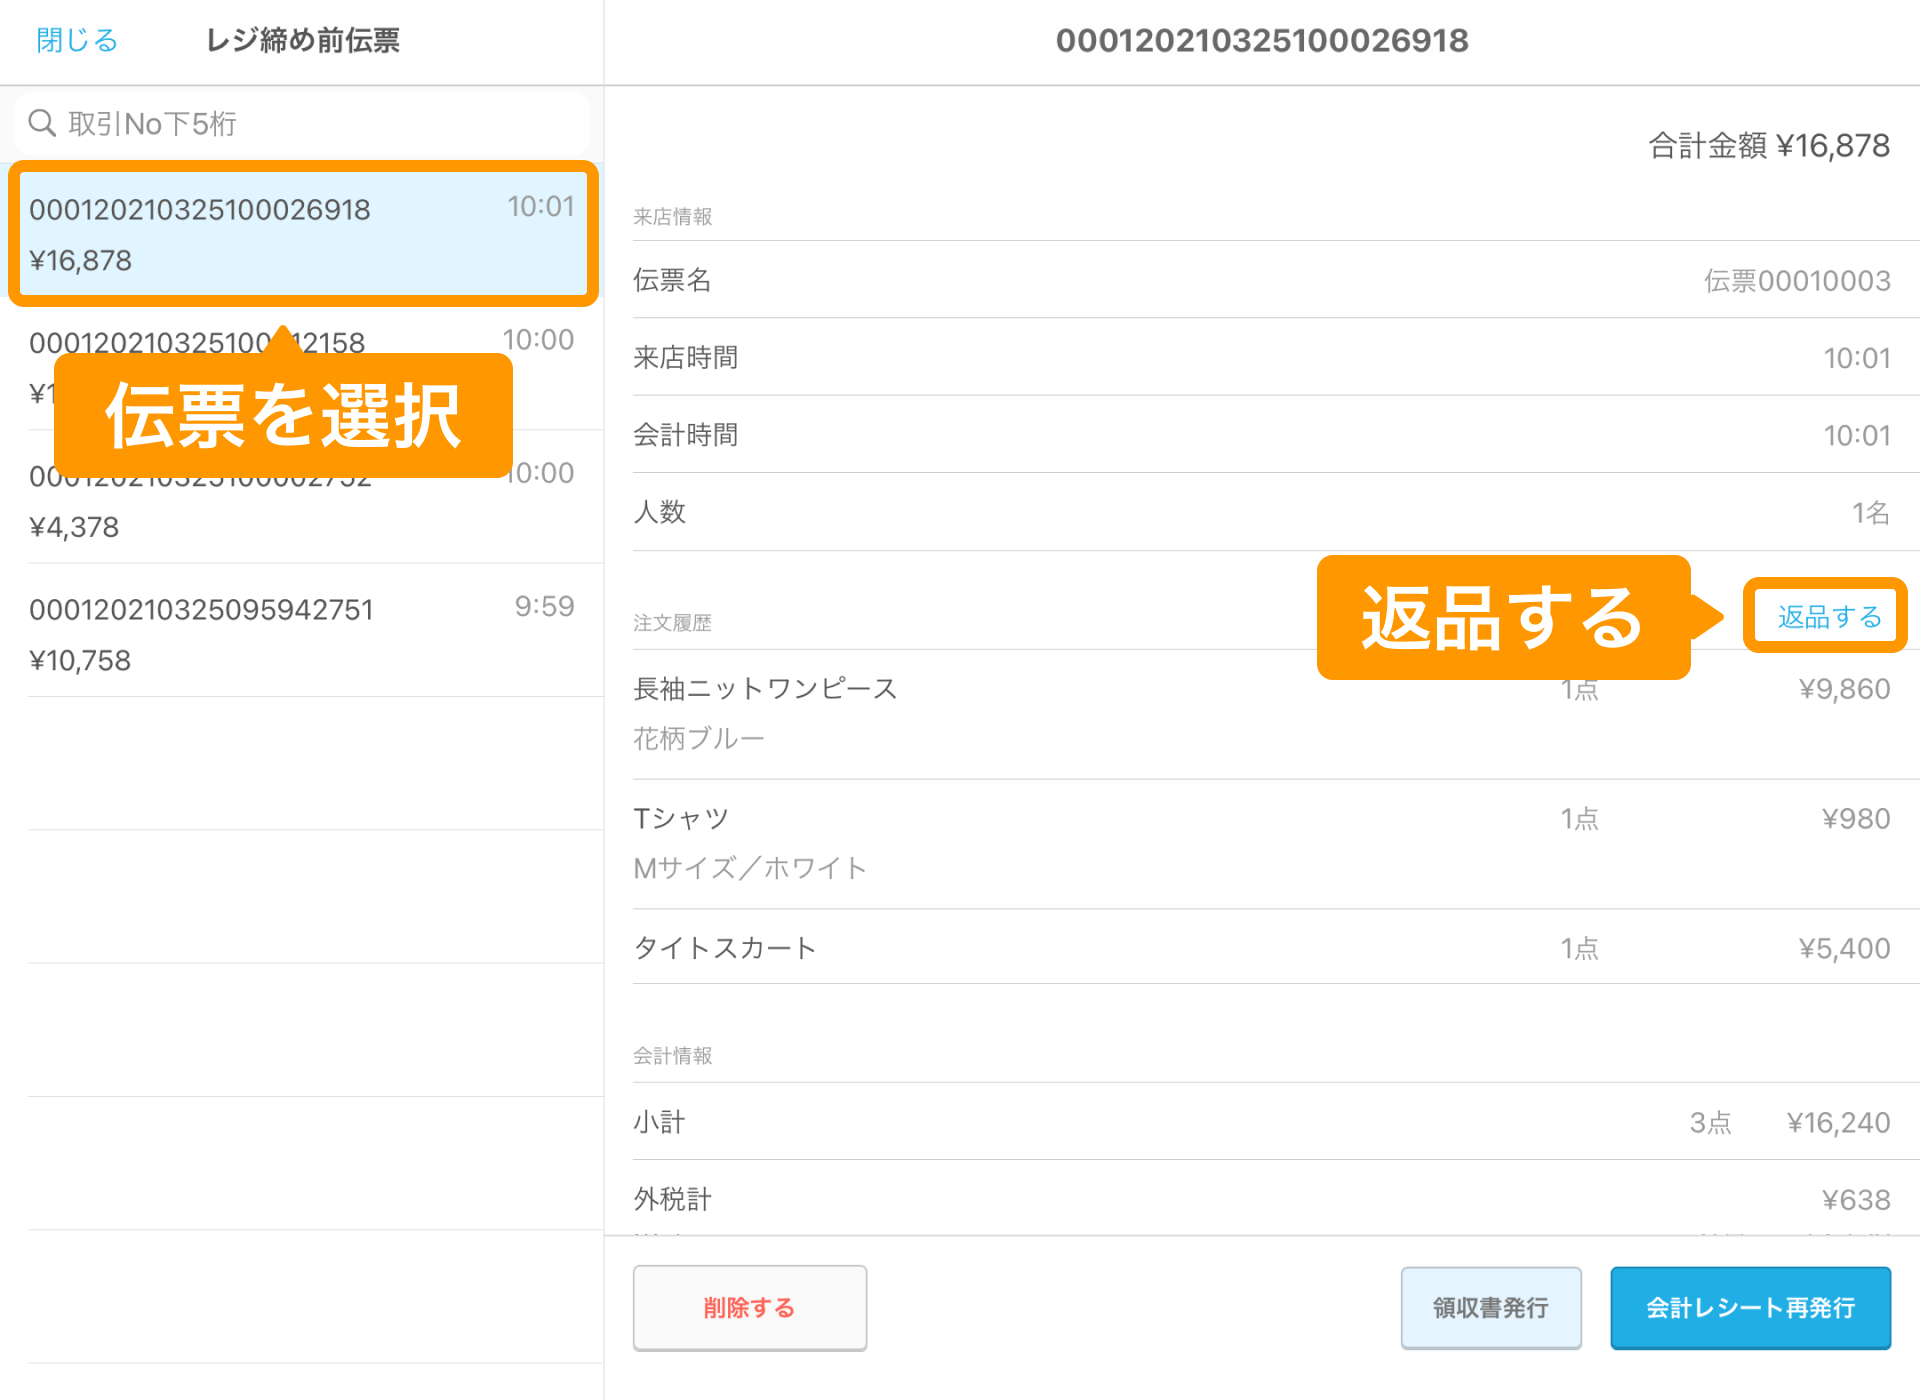The height and width of the screenshot is (1400, 1920).
Task: Click 閉じる to close the screen
Action: 75,40
